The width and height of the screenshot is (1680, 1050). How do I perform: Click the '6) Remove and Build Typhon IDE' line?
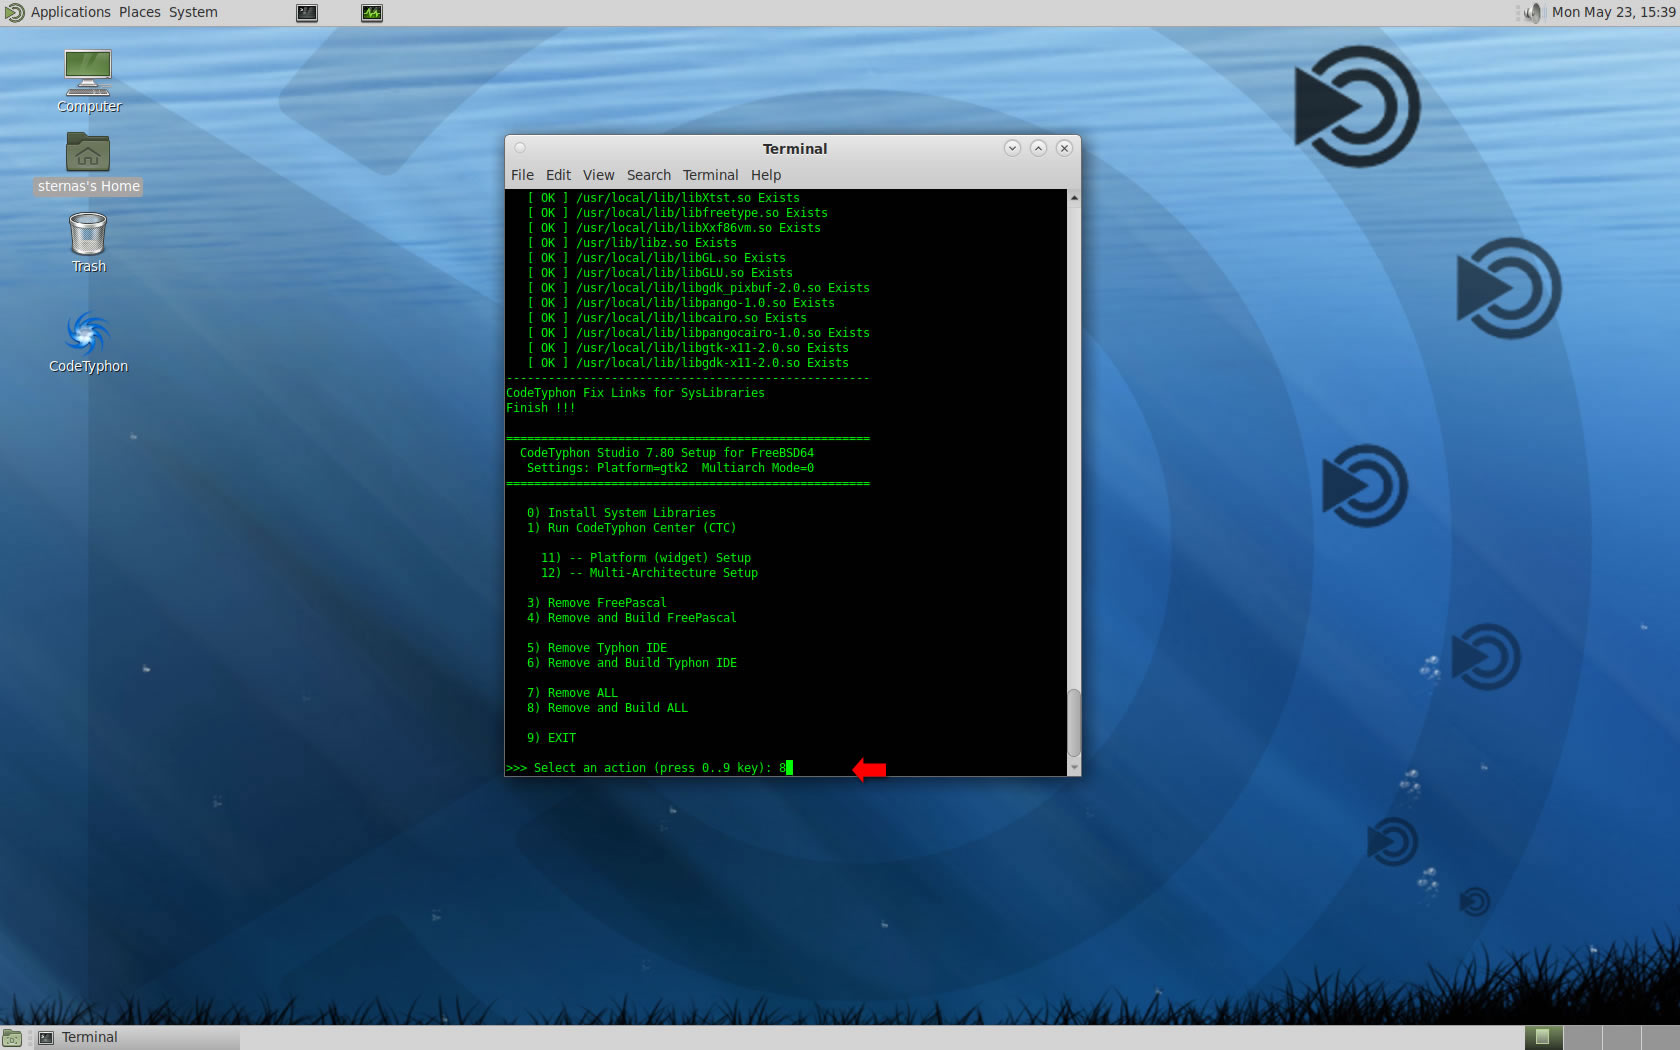click(631, 663)
